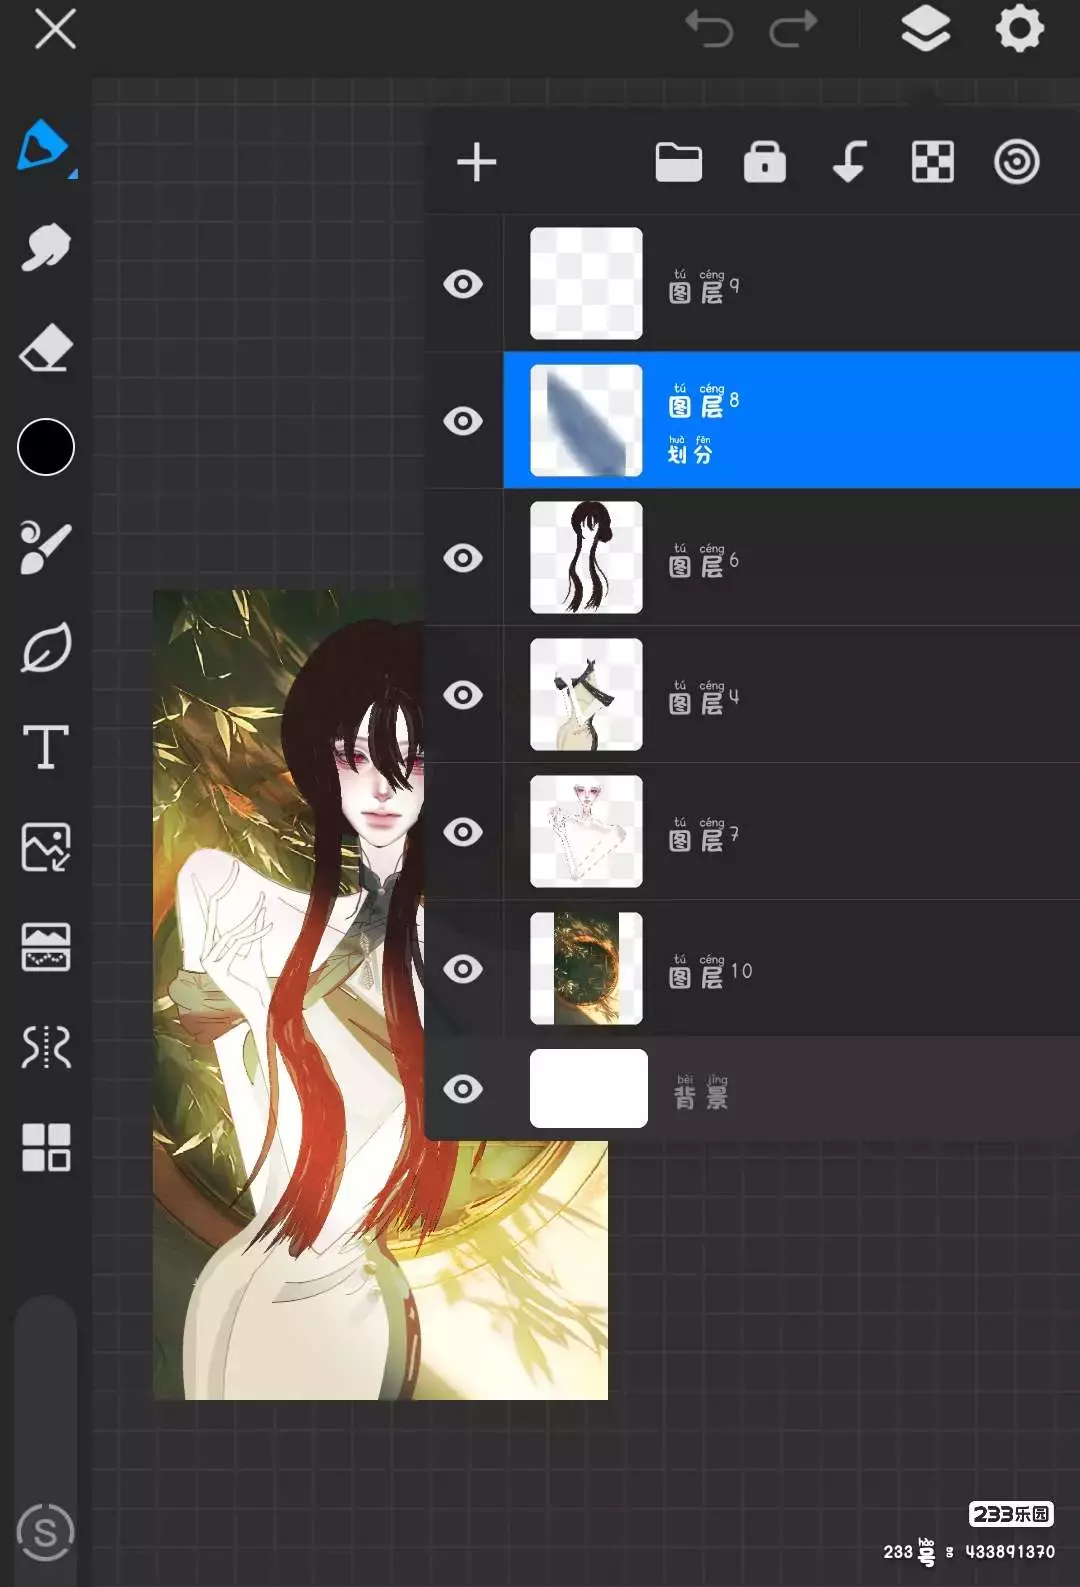Screen dimensions: 1080x1587
Task: Select the Text tool
Action: (46, 747)
